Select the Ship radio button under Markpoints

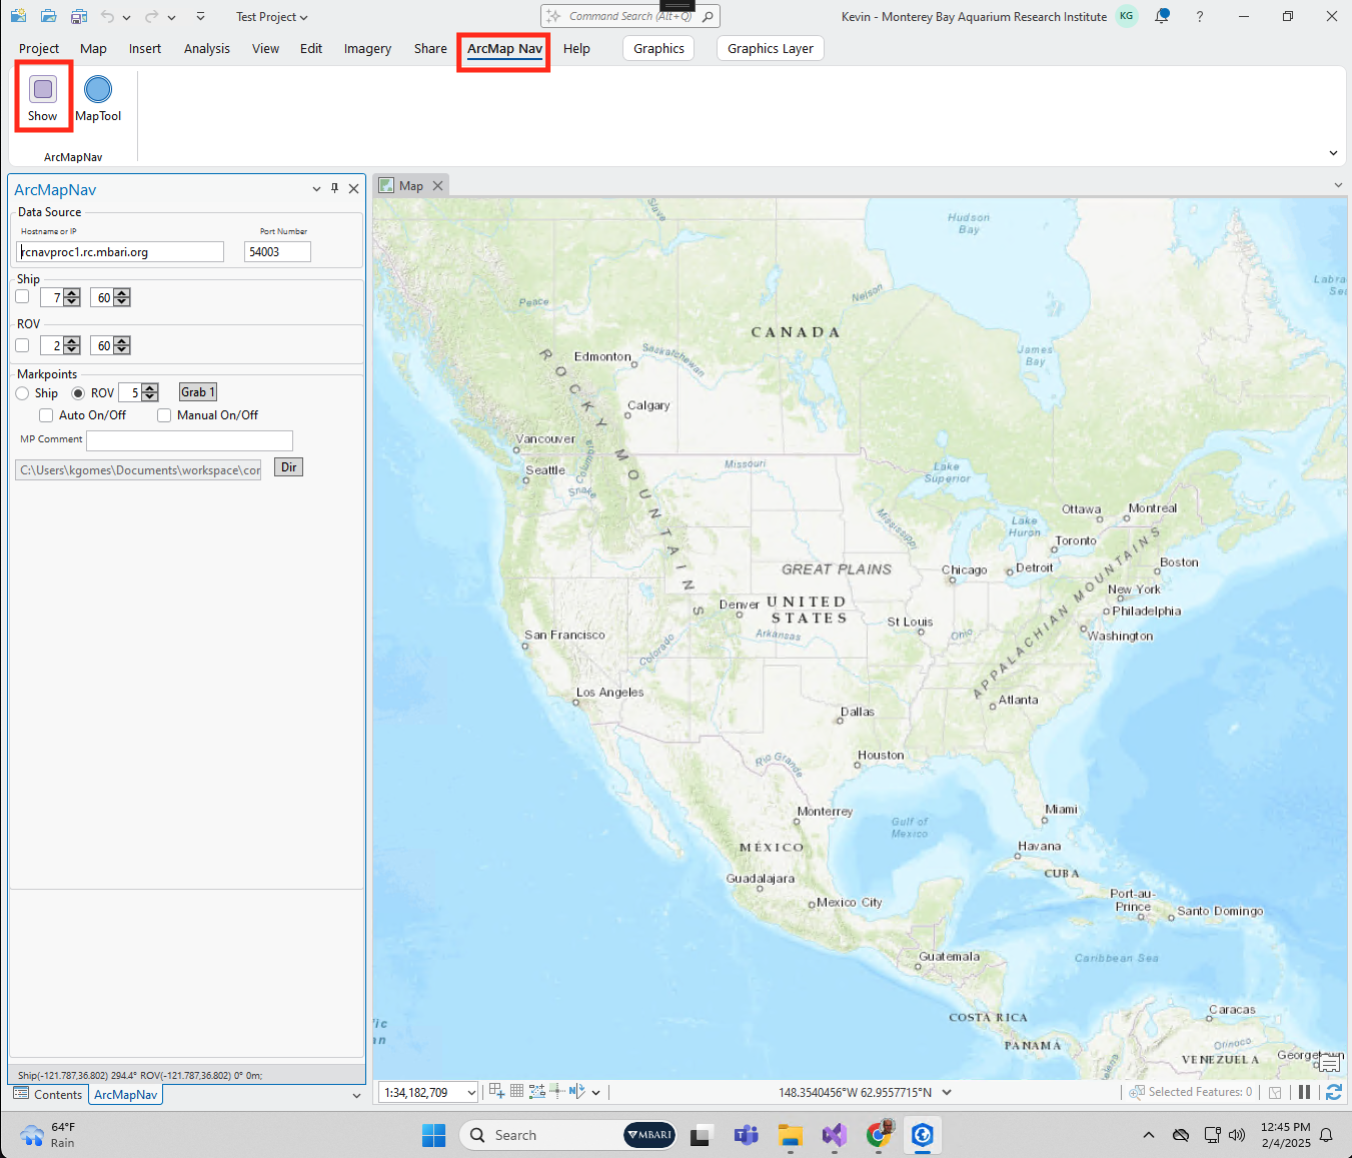[22, 393]
